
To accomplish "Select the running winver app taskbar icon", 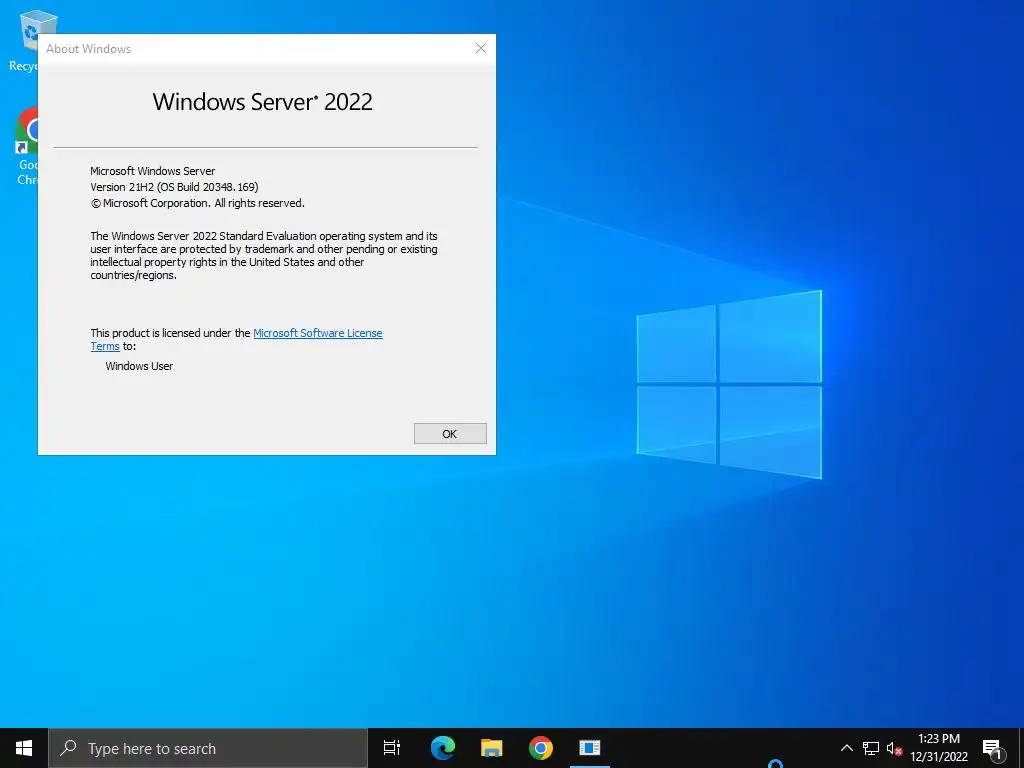I will [x=590, y=748].
